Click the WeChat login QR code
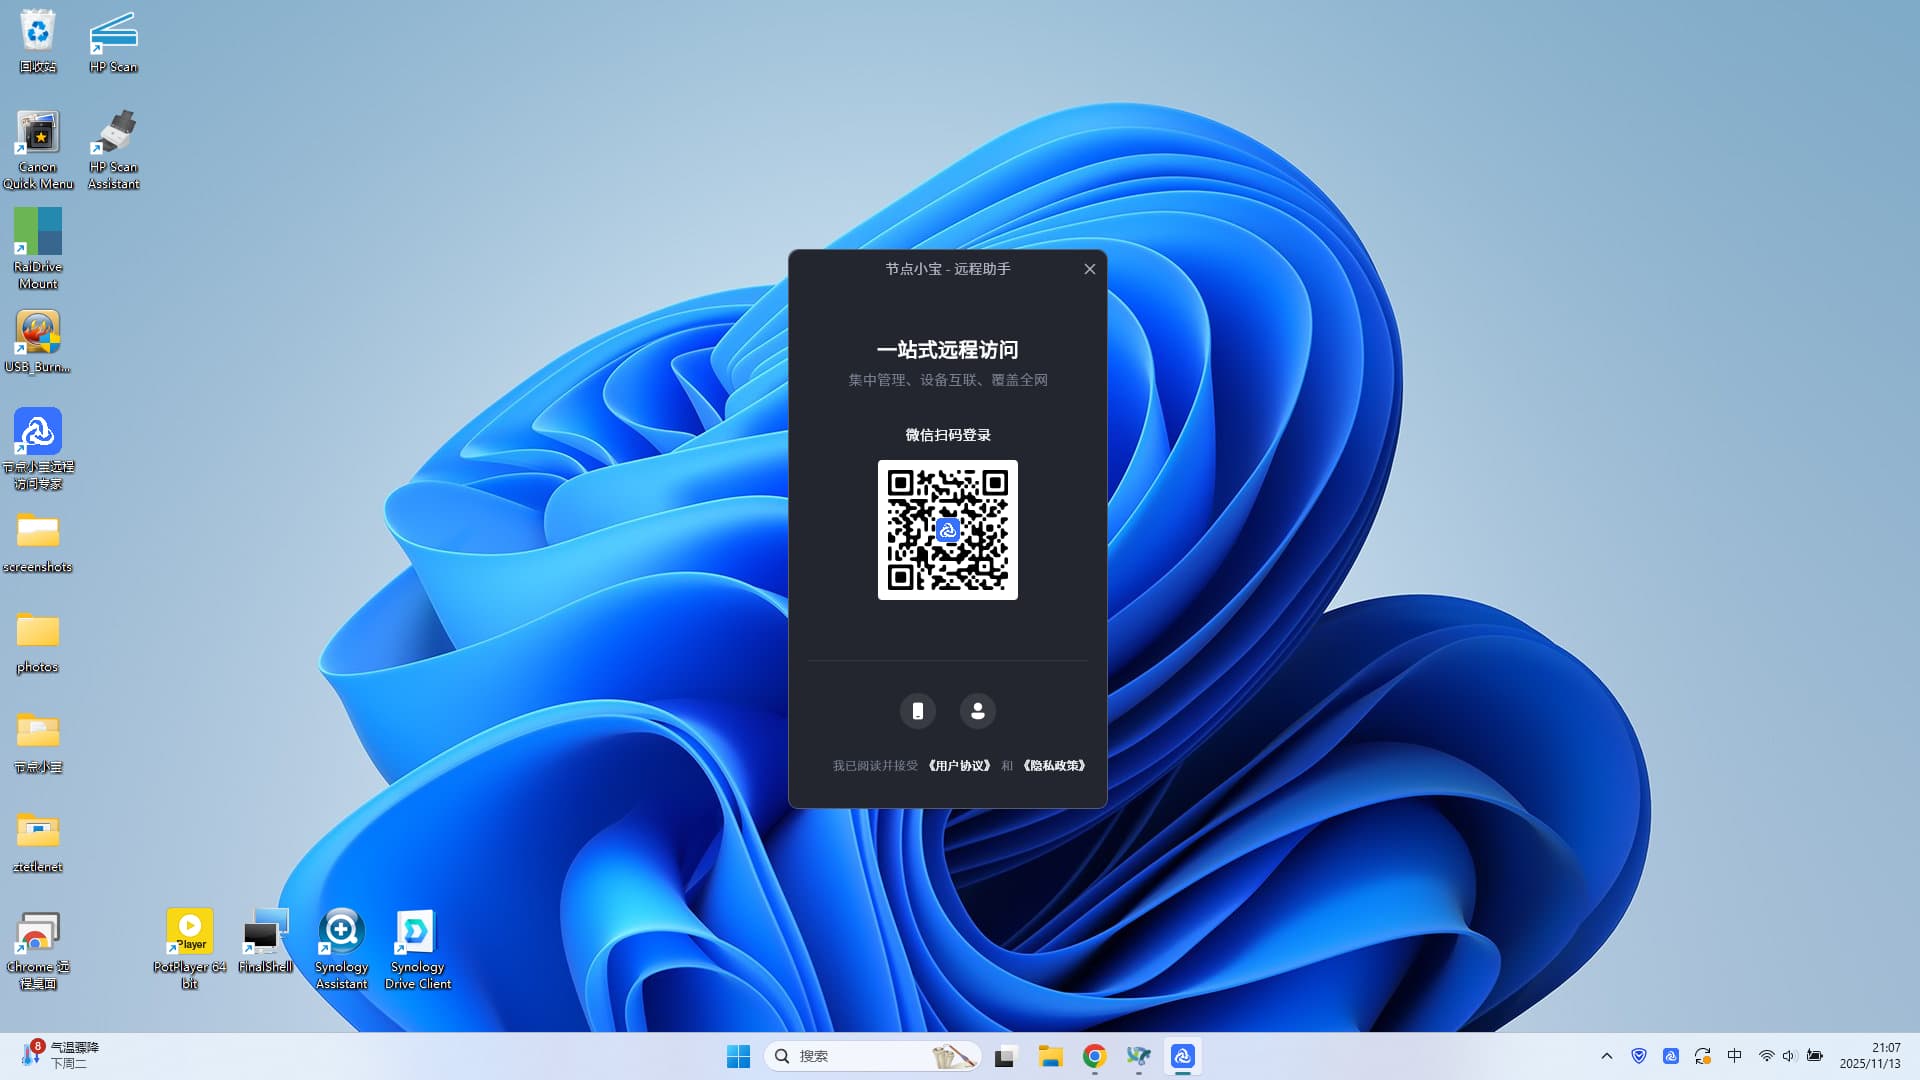The image size is (1920, 1080). [947, 530]
